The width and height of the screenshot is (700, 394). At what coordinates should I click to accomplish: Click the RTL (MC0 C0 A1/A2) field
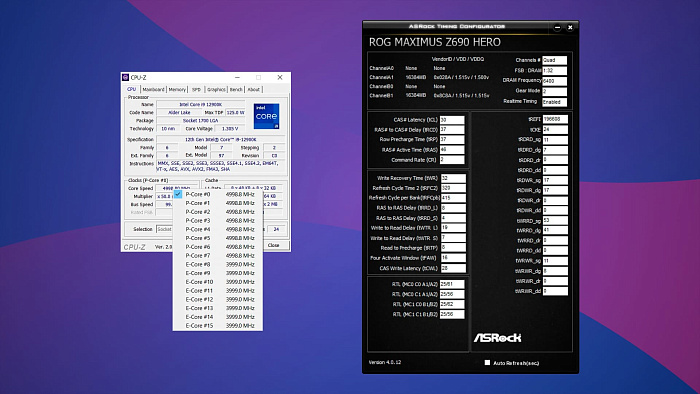[452, 284]
